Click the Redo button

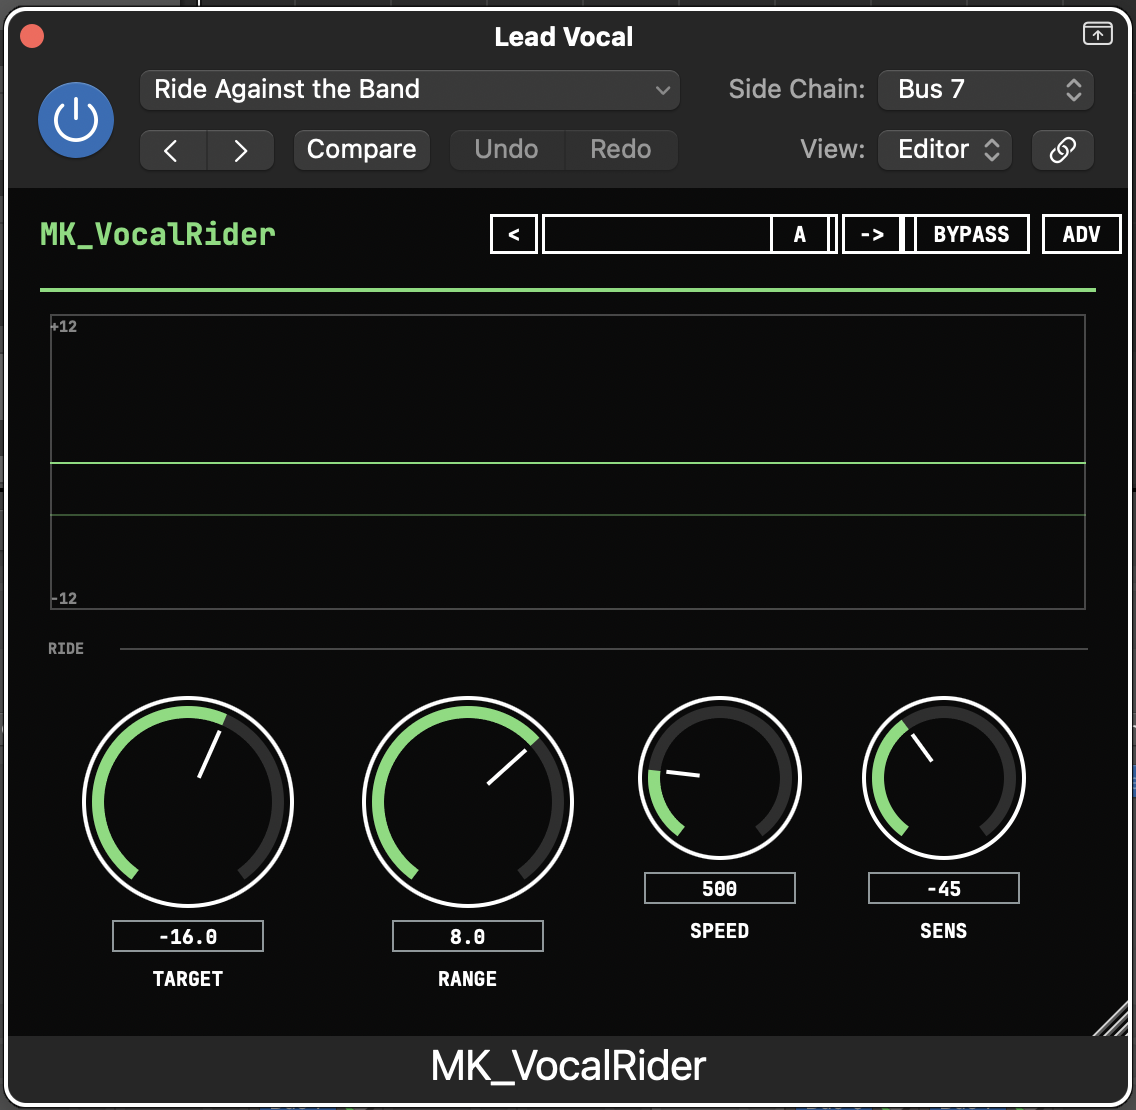tap(621, 150)
